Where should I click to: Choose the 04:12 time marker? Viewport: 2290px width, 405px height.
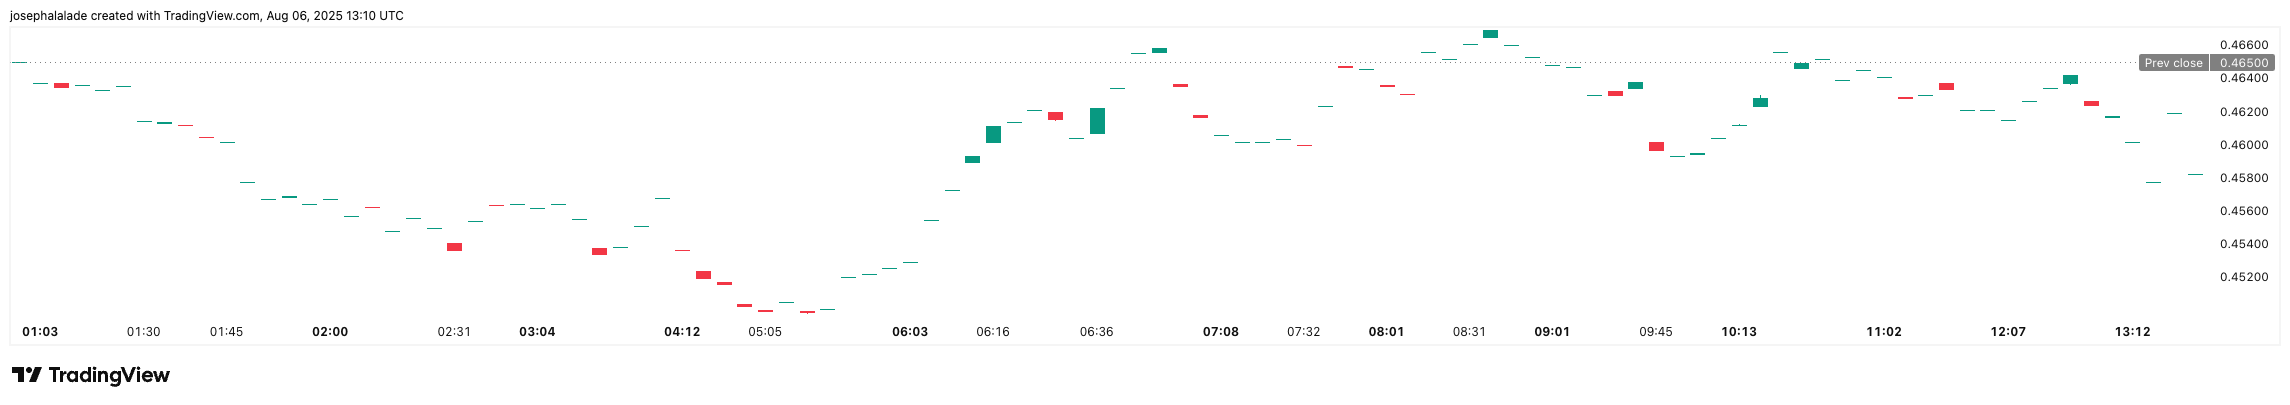(682, 332)
